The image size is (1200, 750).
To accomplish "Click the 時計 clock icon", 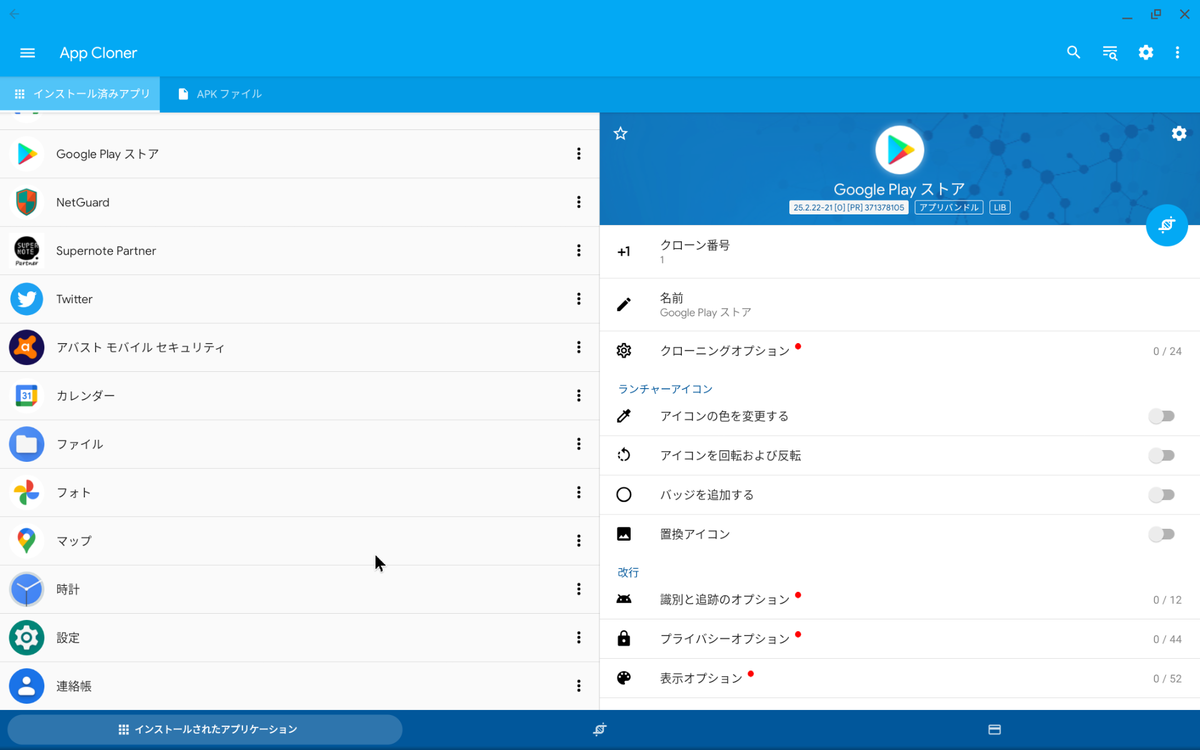I will pos(27,589).
